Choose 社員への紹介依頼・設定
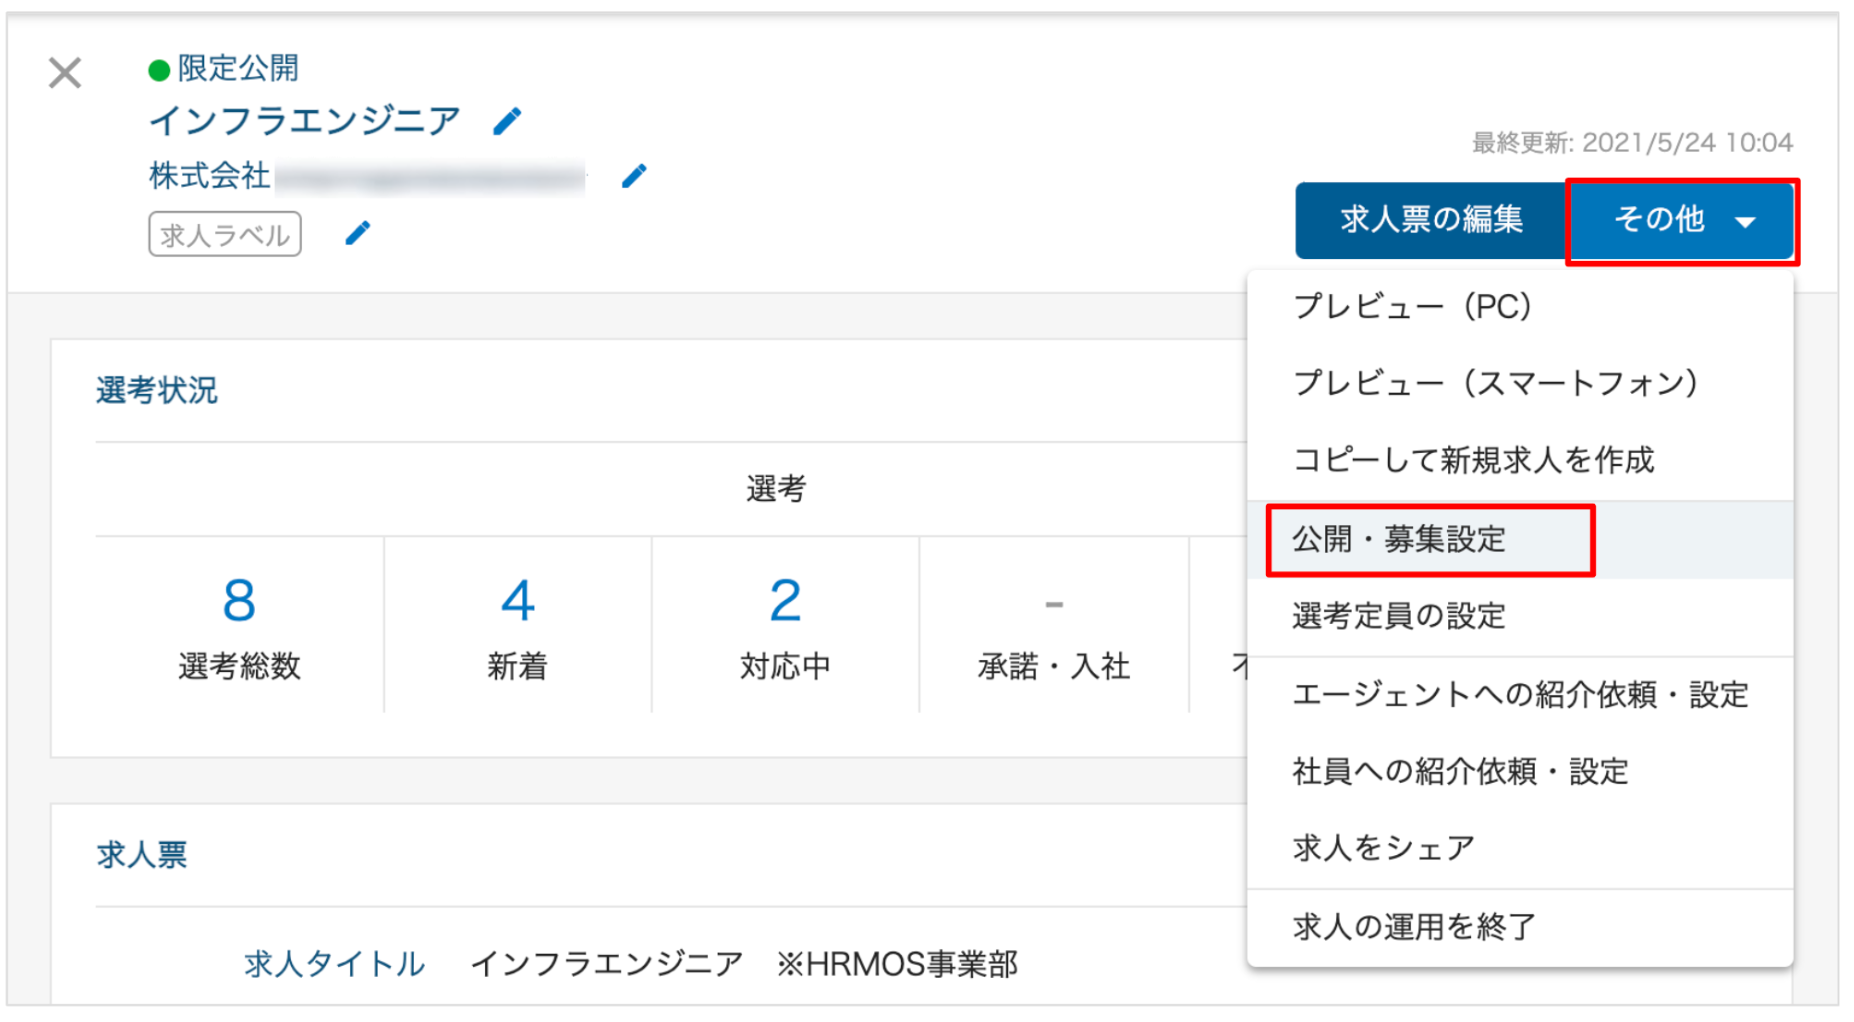Screen dimensions: 1854x1022 point(1520,772)
